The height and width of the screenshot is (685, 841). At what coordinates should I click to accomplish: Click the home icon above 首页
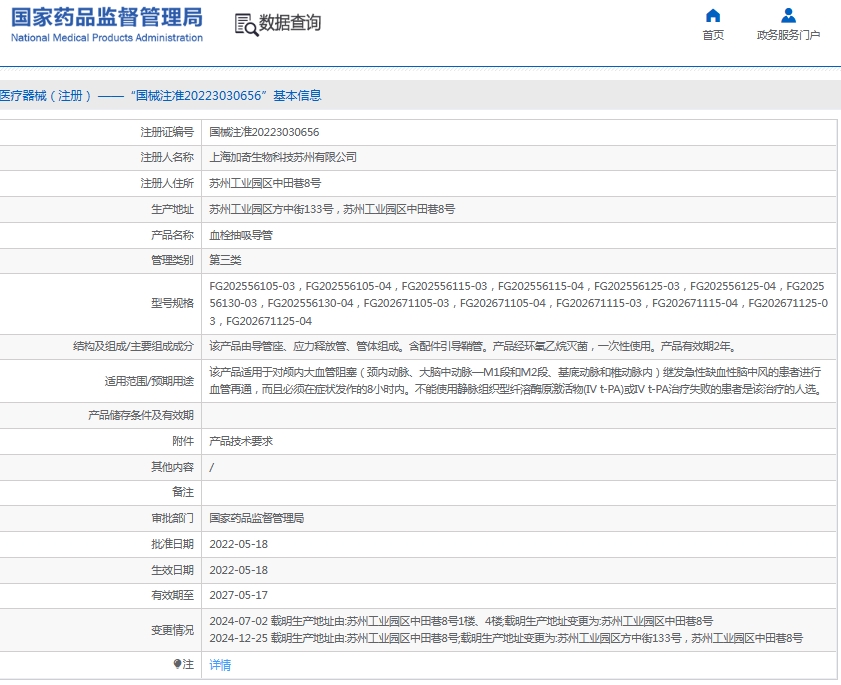coord(713,15)
